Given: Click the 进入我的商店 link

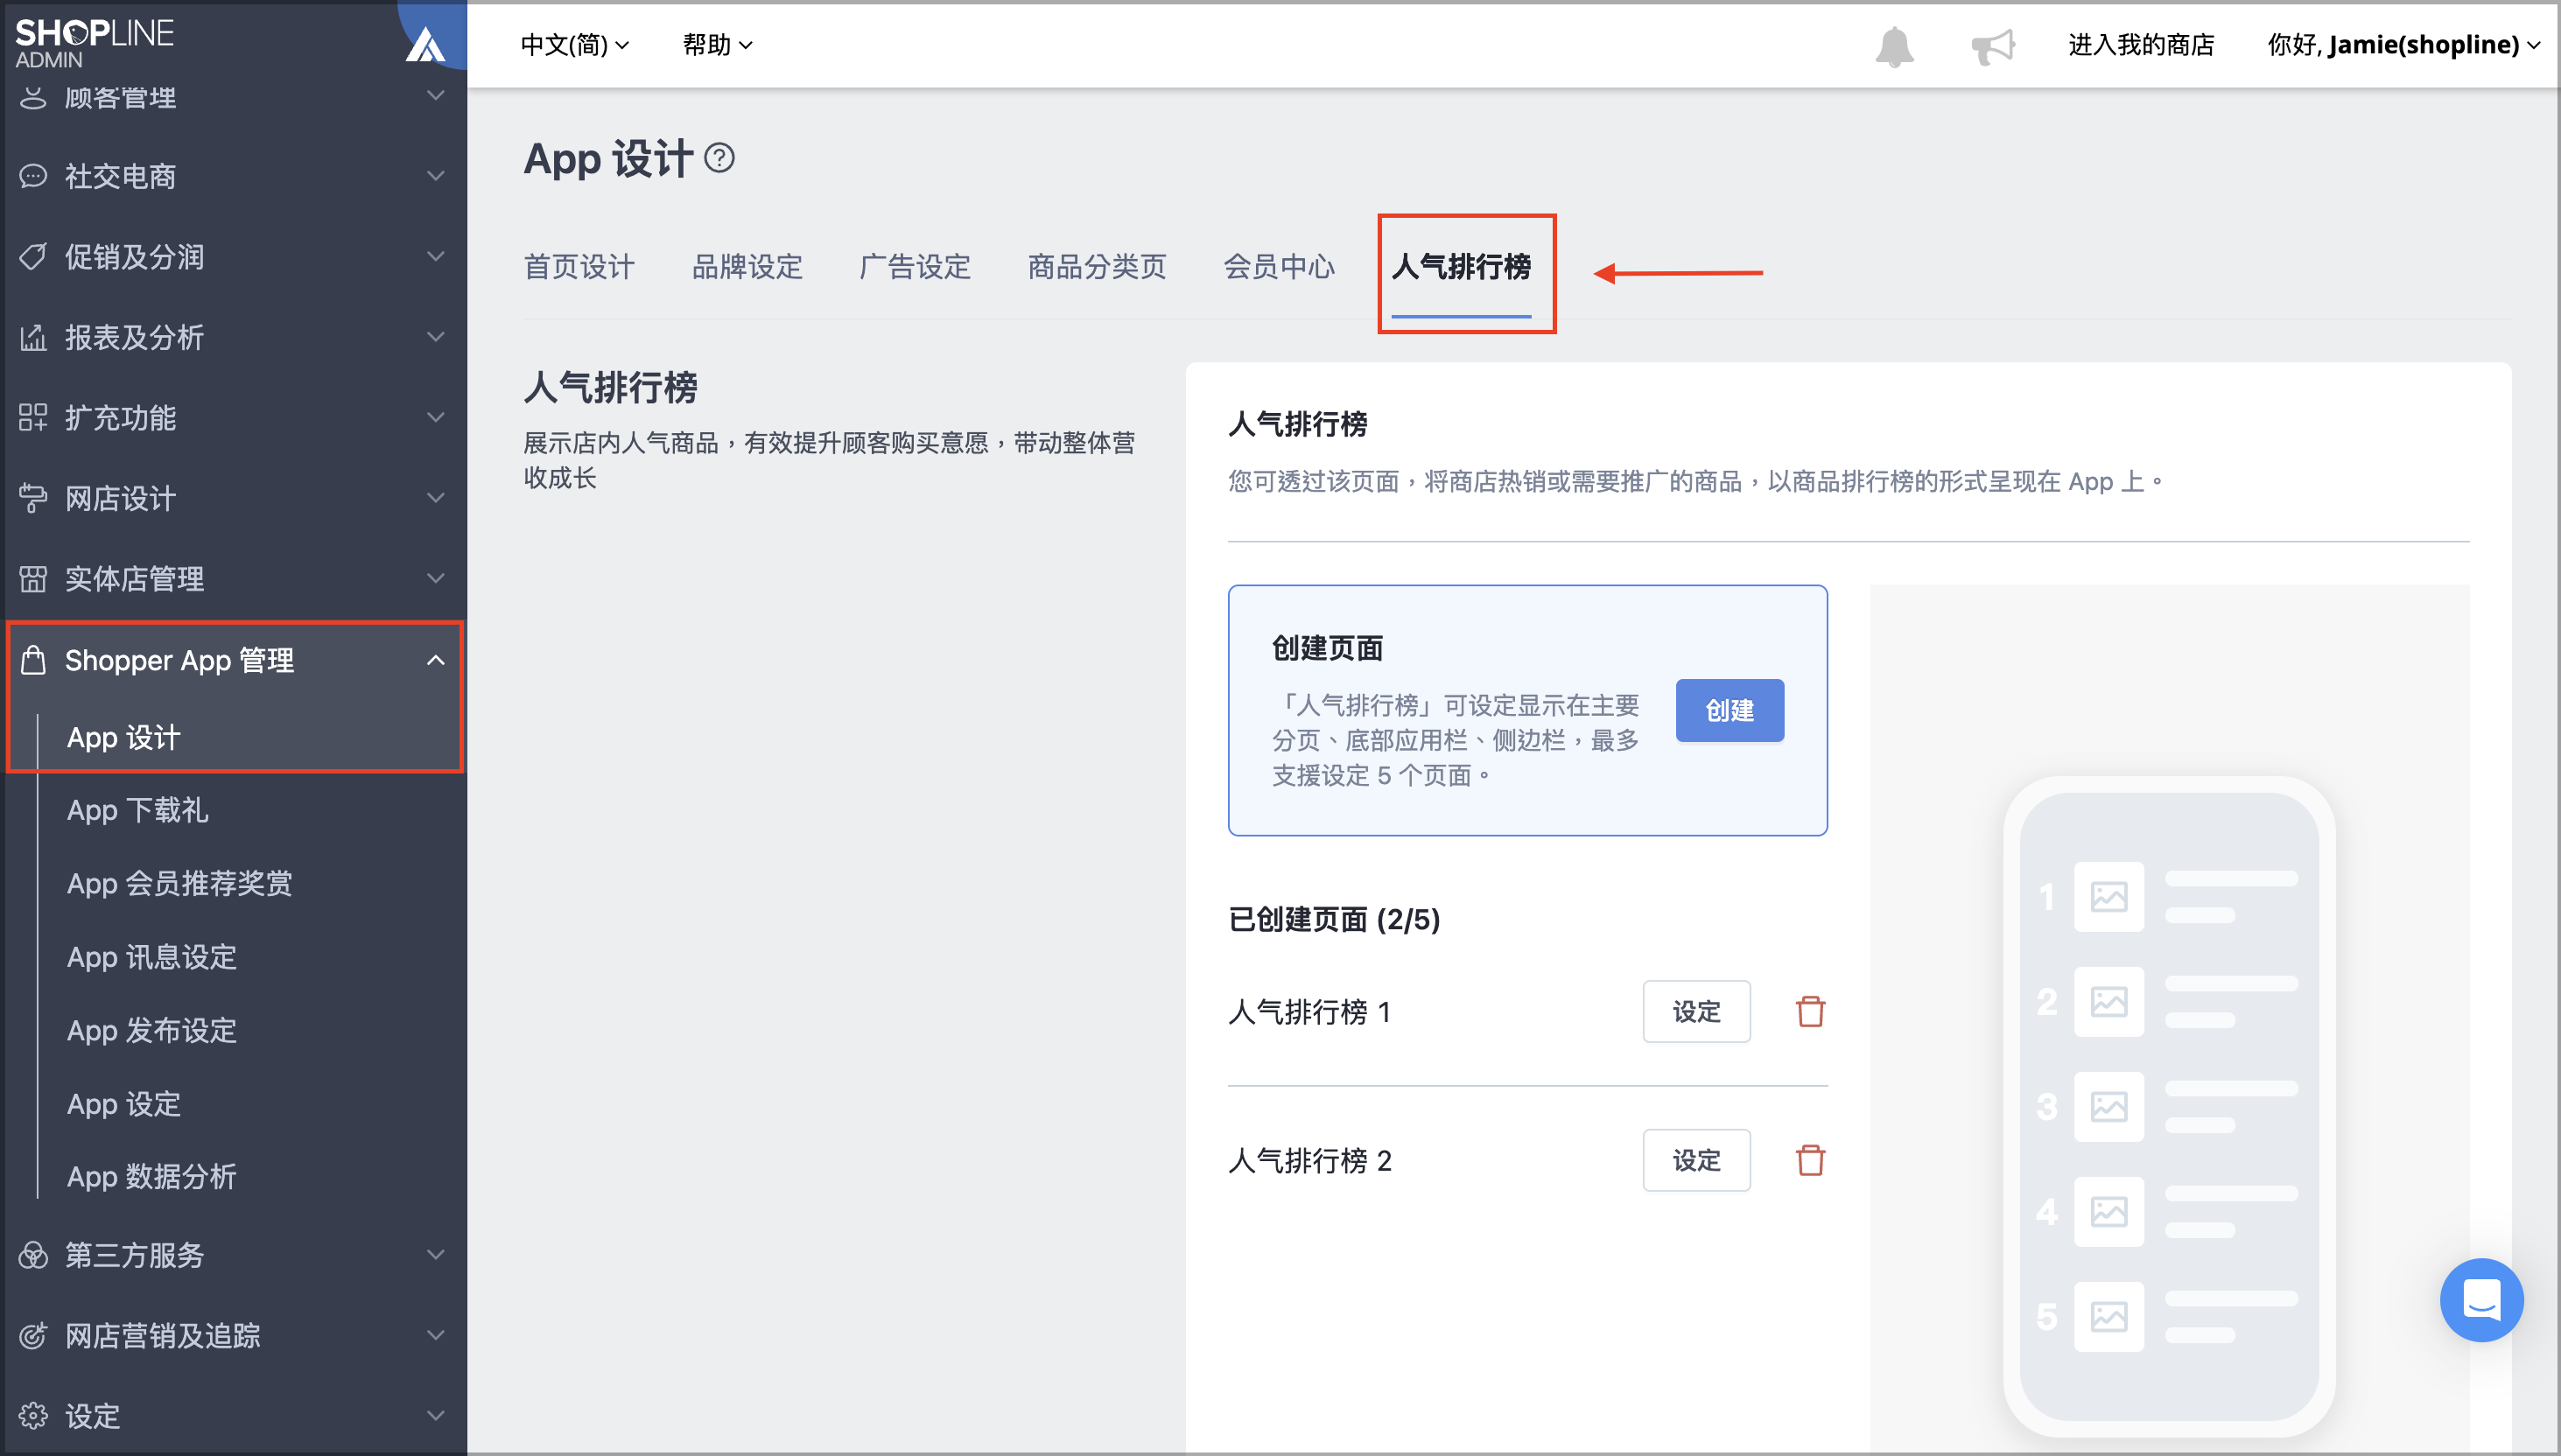Looking at the screenshot, I should tap(2141, 45).
